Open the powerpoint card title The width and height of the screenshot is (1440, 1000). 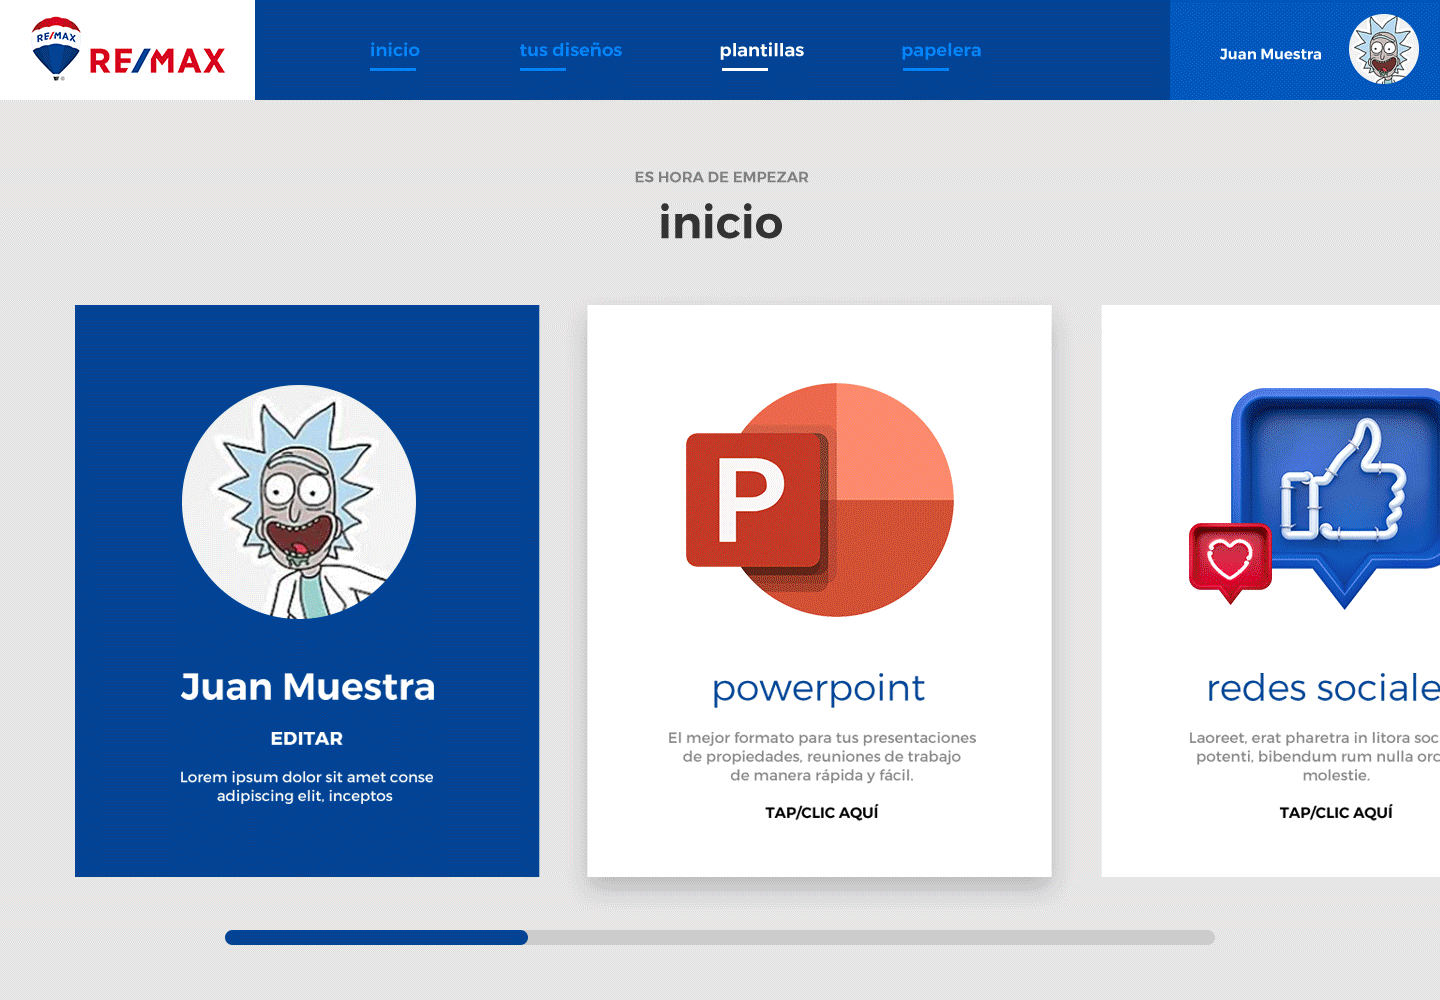tap(818, 688)
